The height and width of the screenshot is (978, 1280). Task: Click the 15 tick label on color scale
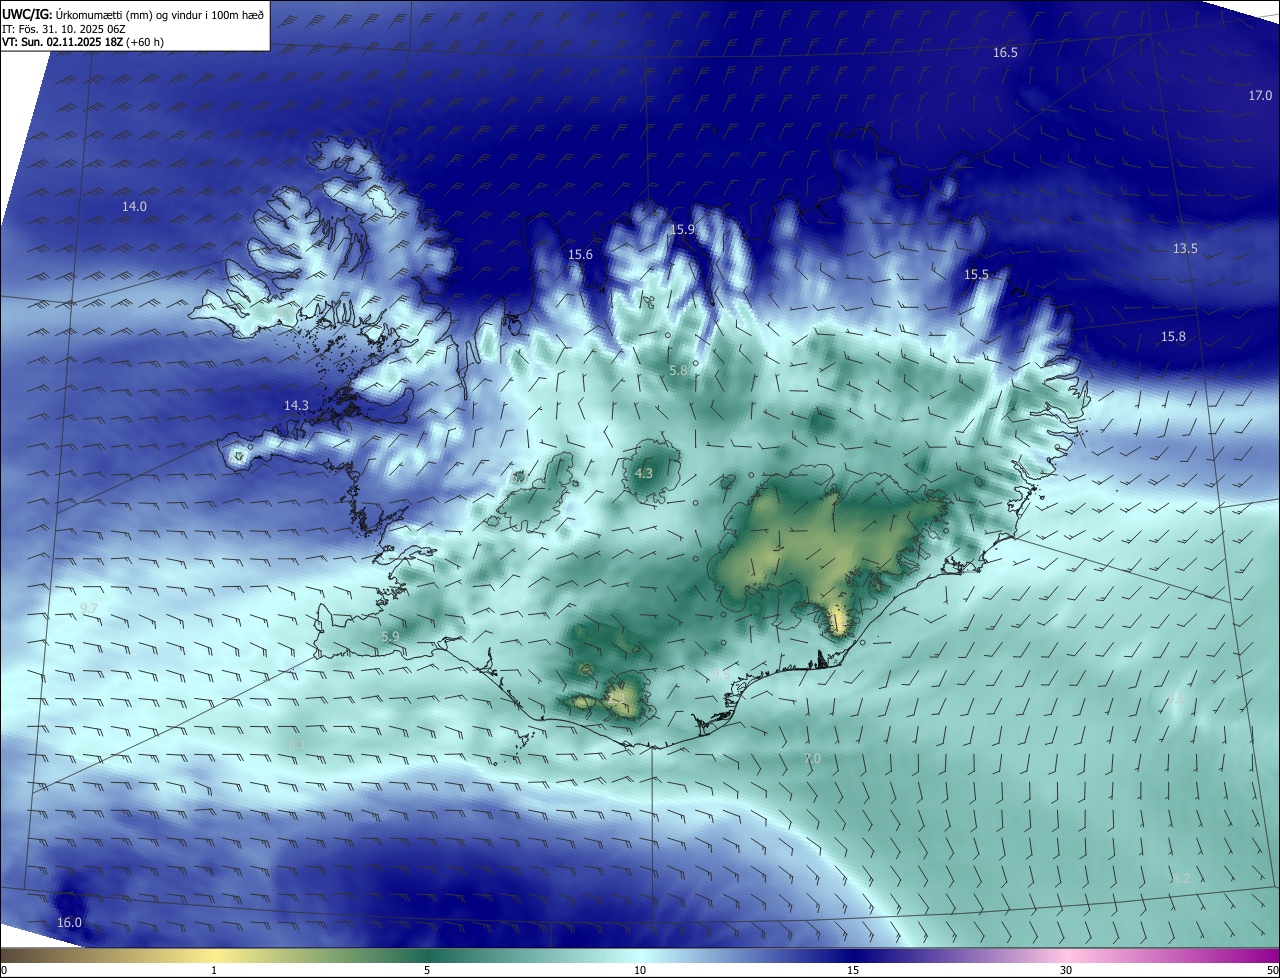tap(853, 970)
